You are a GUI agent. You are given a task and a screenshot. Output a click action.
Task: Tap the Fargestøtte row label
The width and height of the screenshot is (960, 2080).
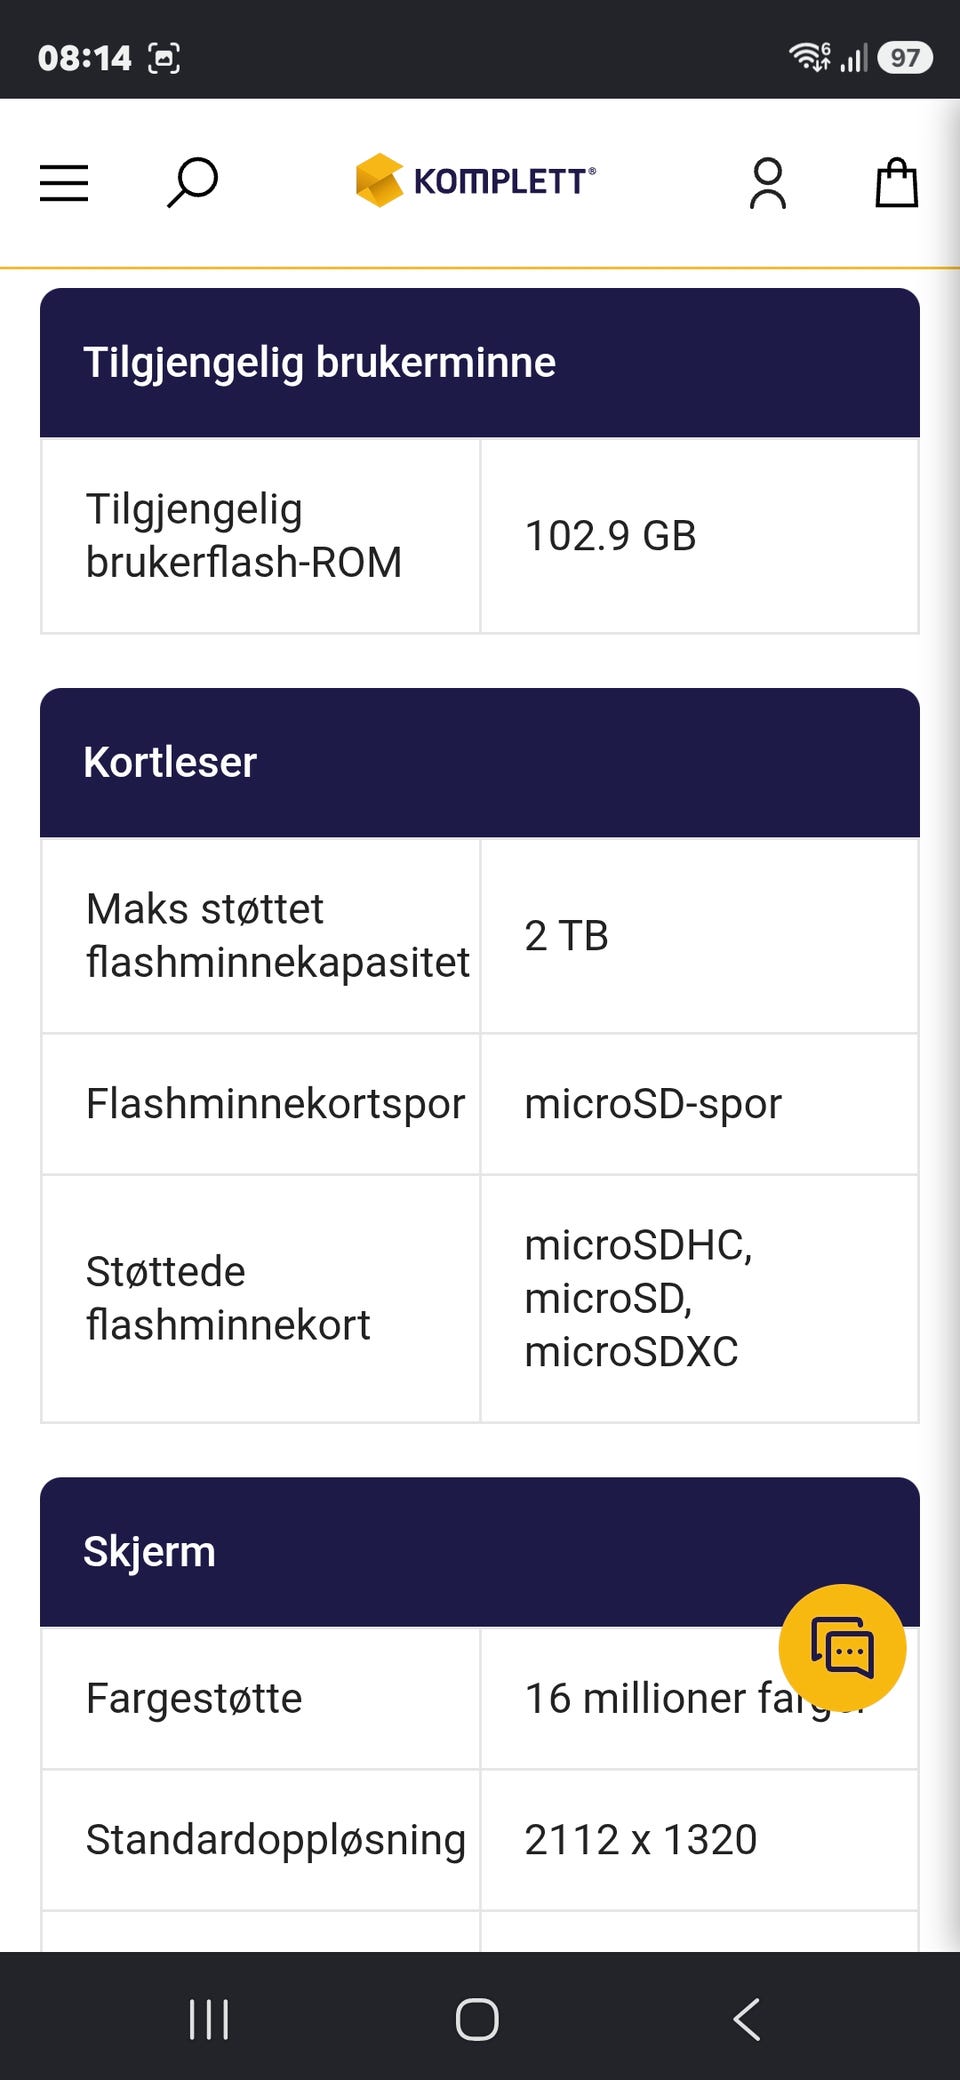pos(194,1698)
